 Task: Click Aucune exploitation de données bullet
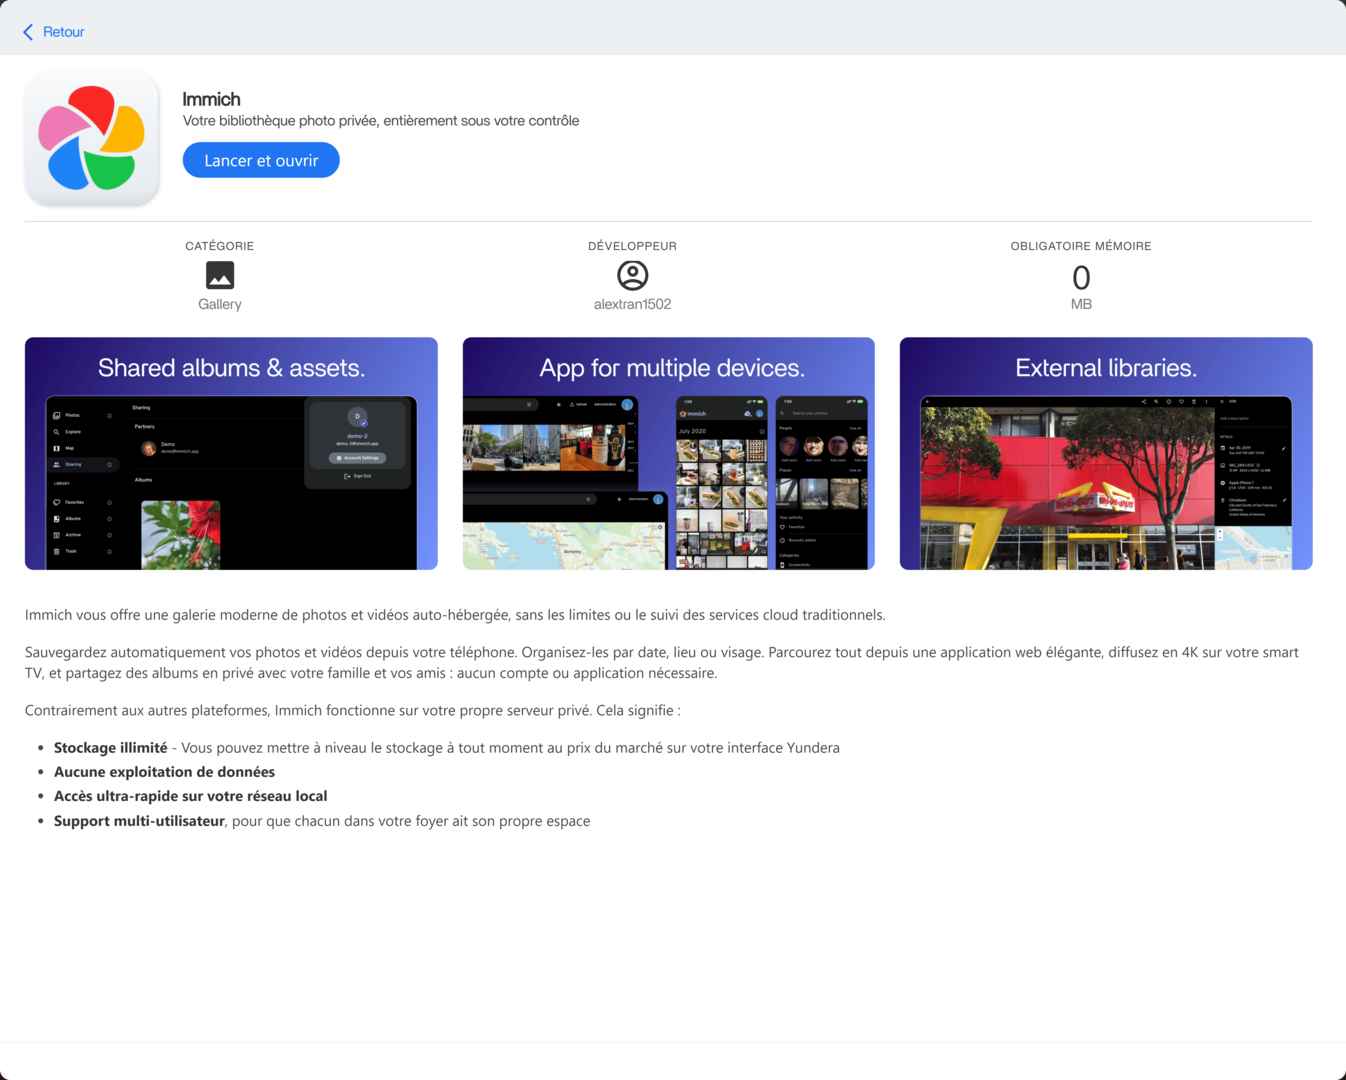164,772
